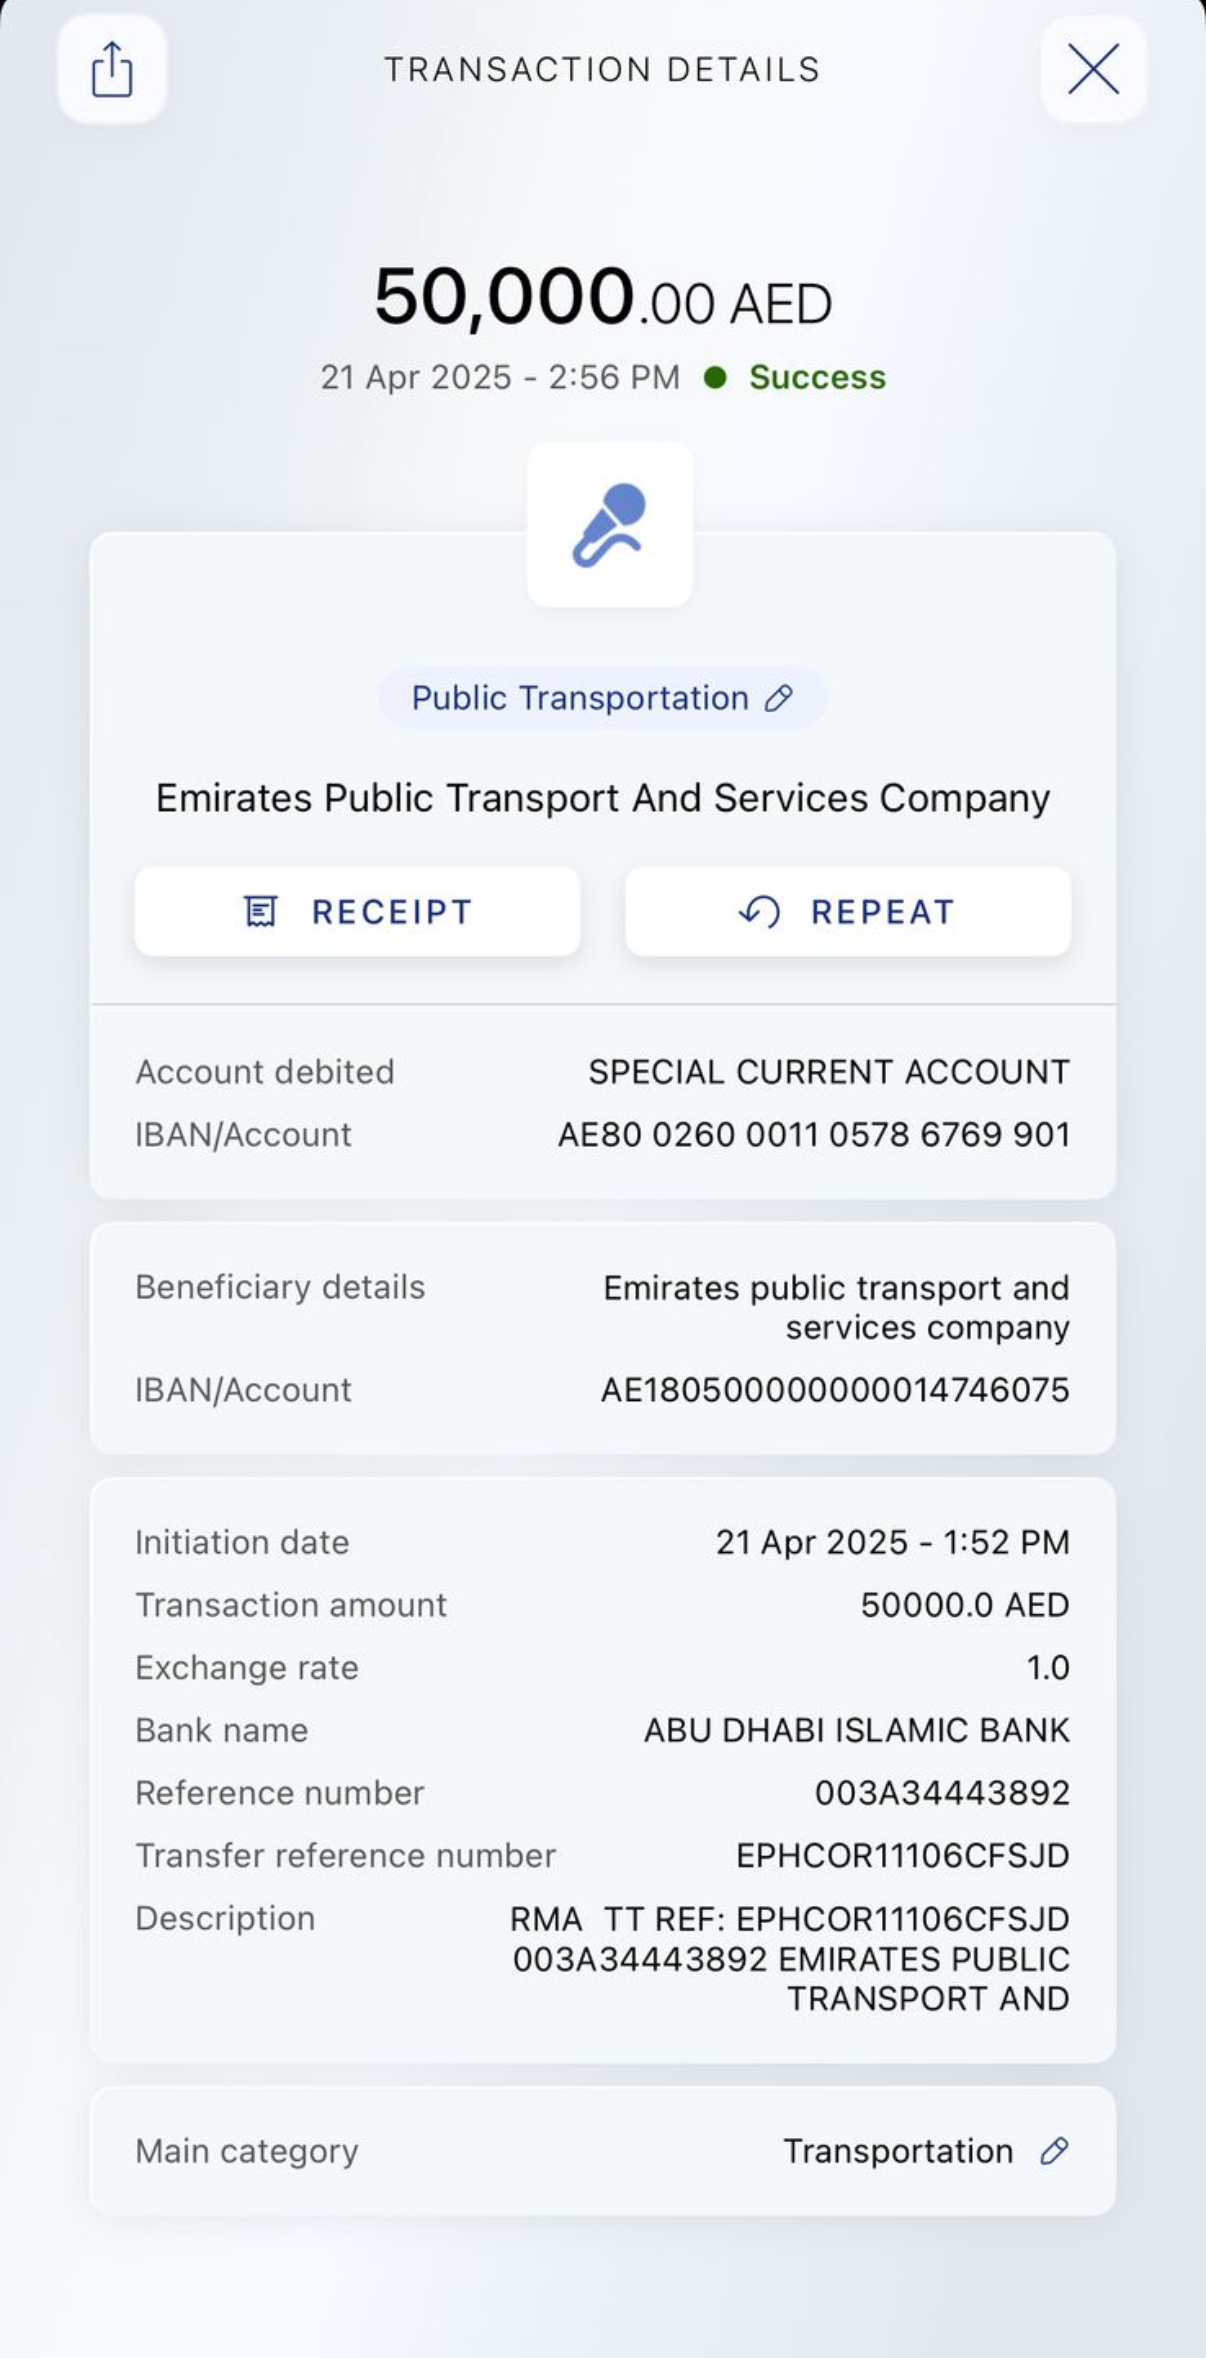Viewport: 1206px width, 2358px height.
Task: Tap the reference number 003A34443892
Action: [x=942, y=1793]
